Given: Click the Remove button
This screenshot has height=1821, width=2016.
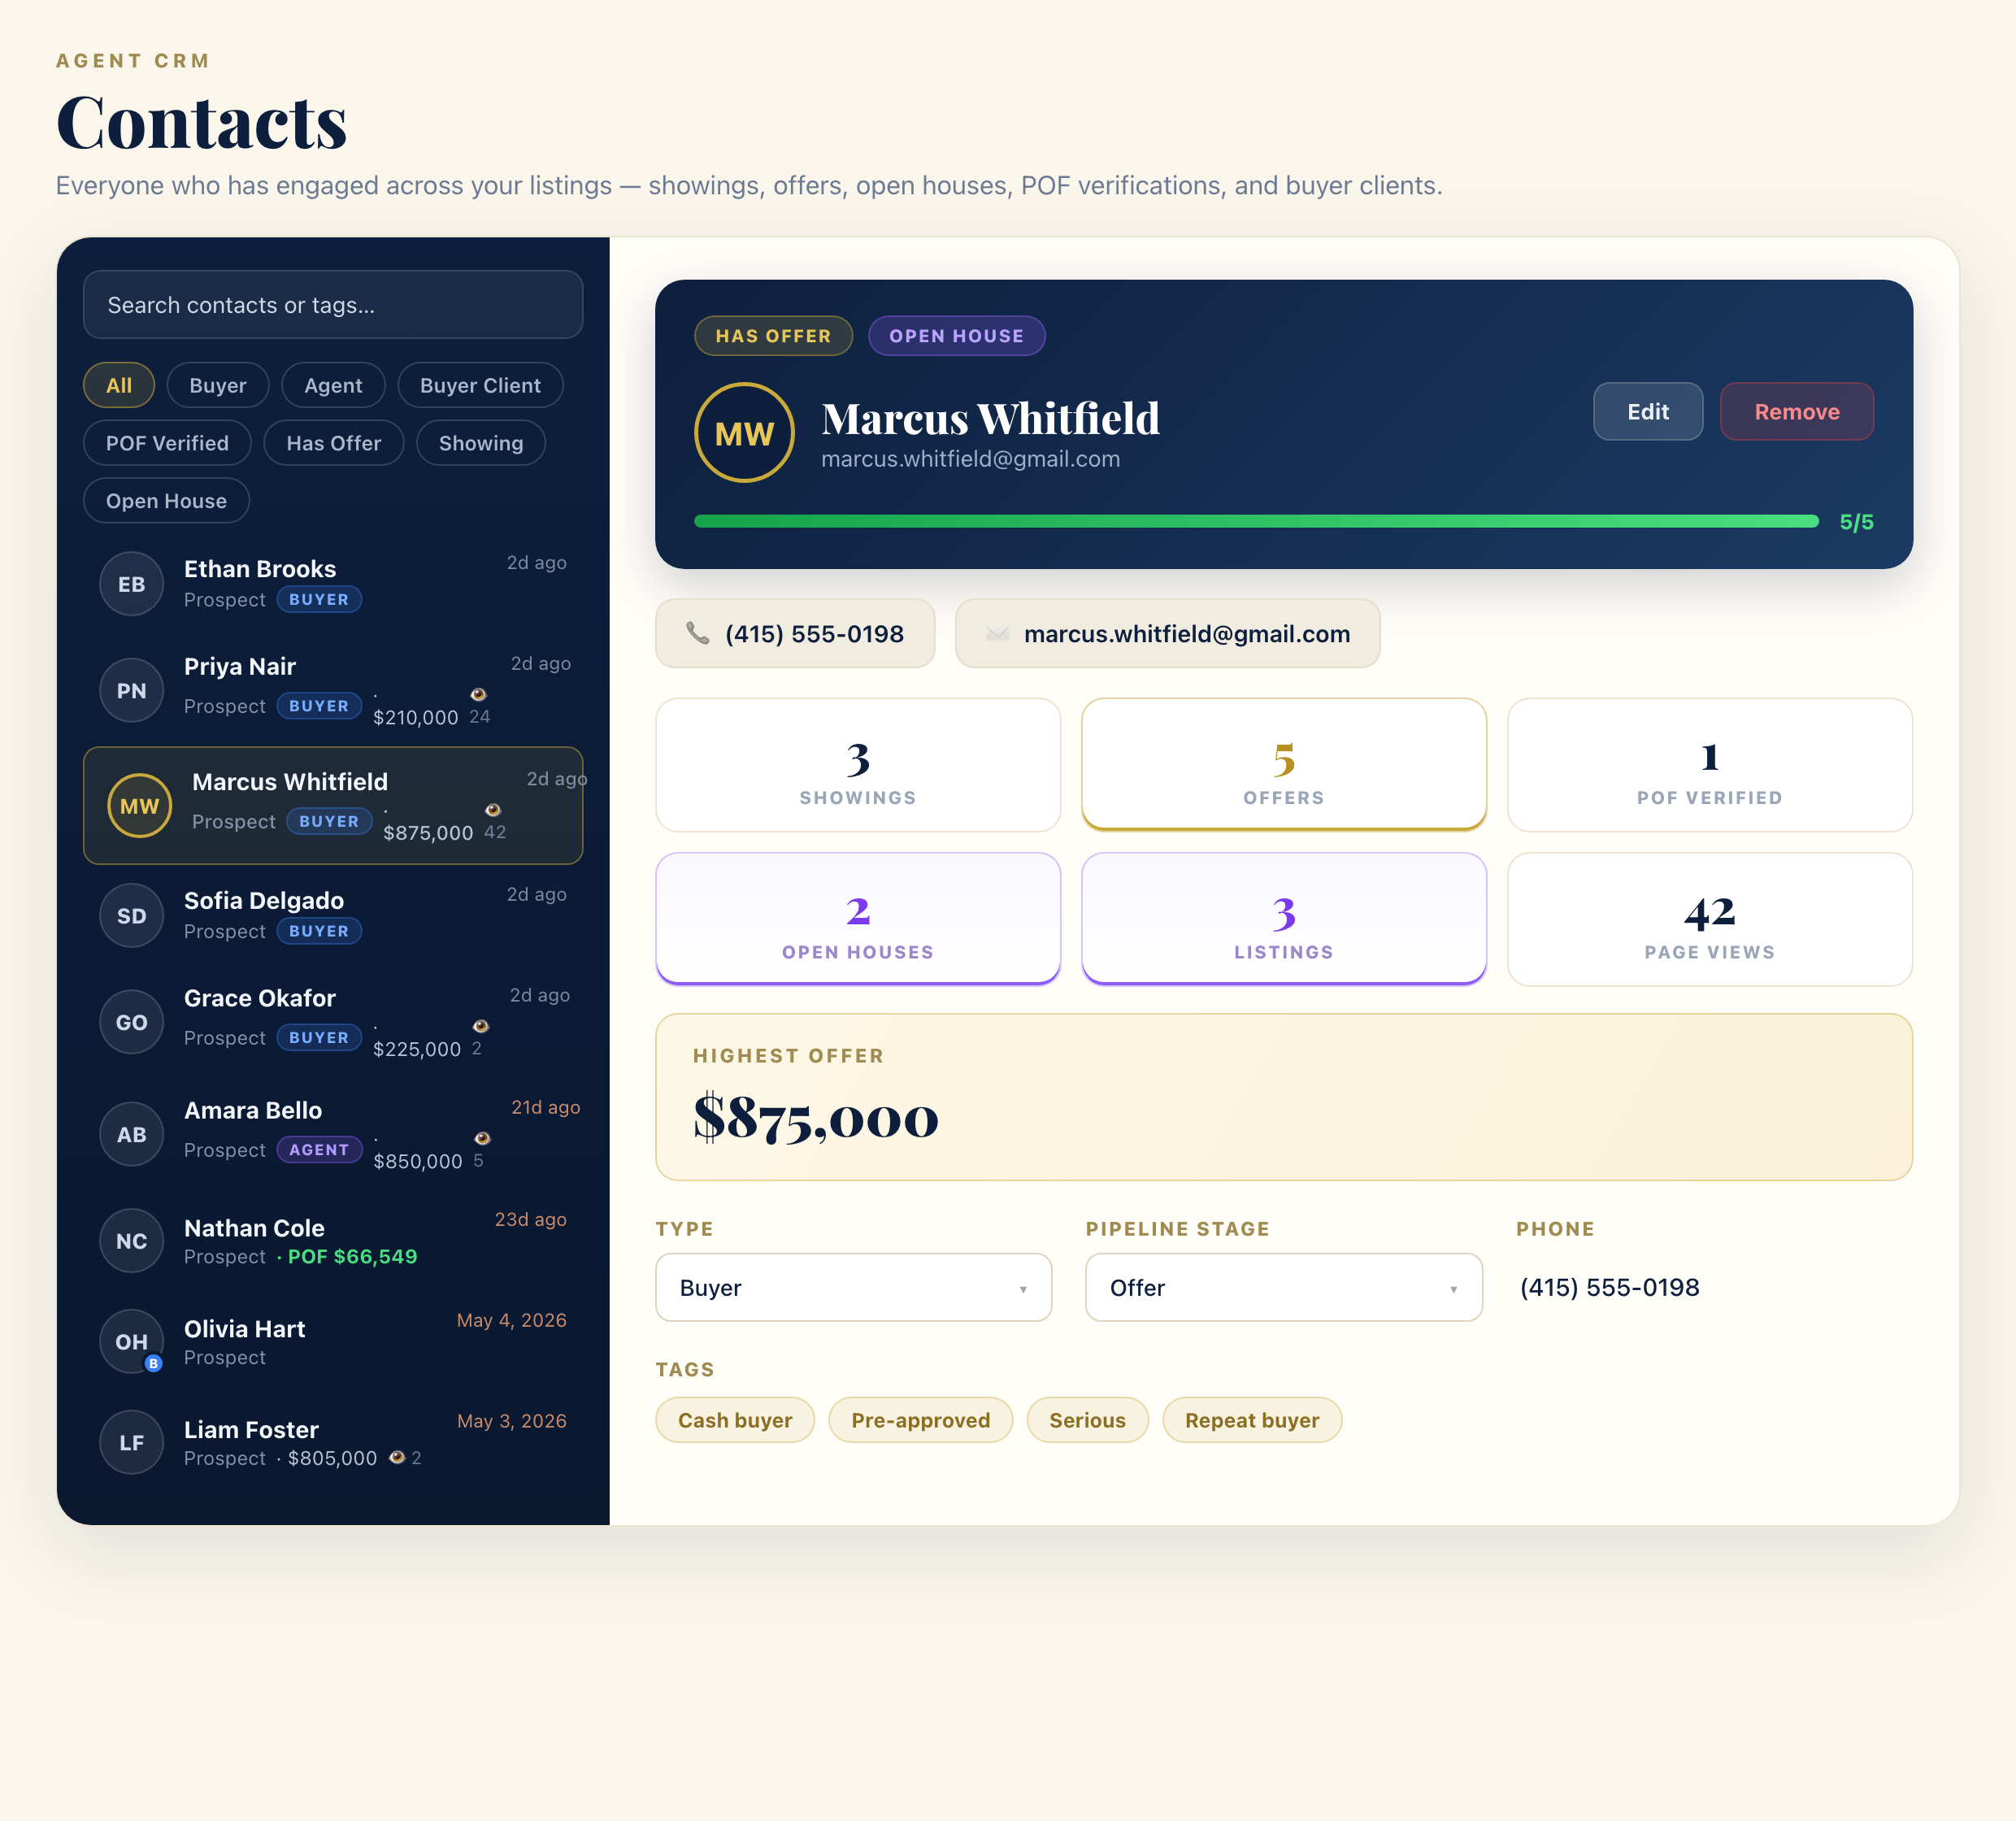Looking at the screenshot, I should pos(1796,411).
